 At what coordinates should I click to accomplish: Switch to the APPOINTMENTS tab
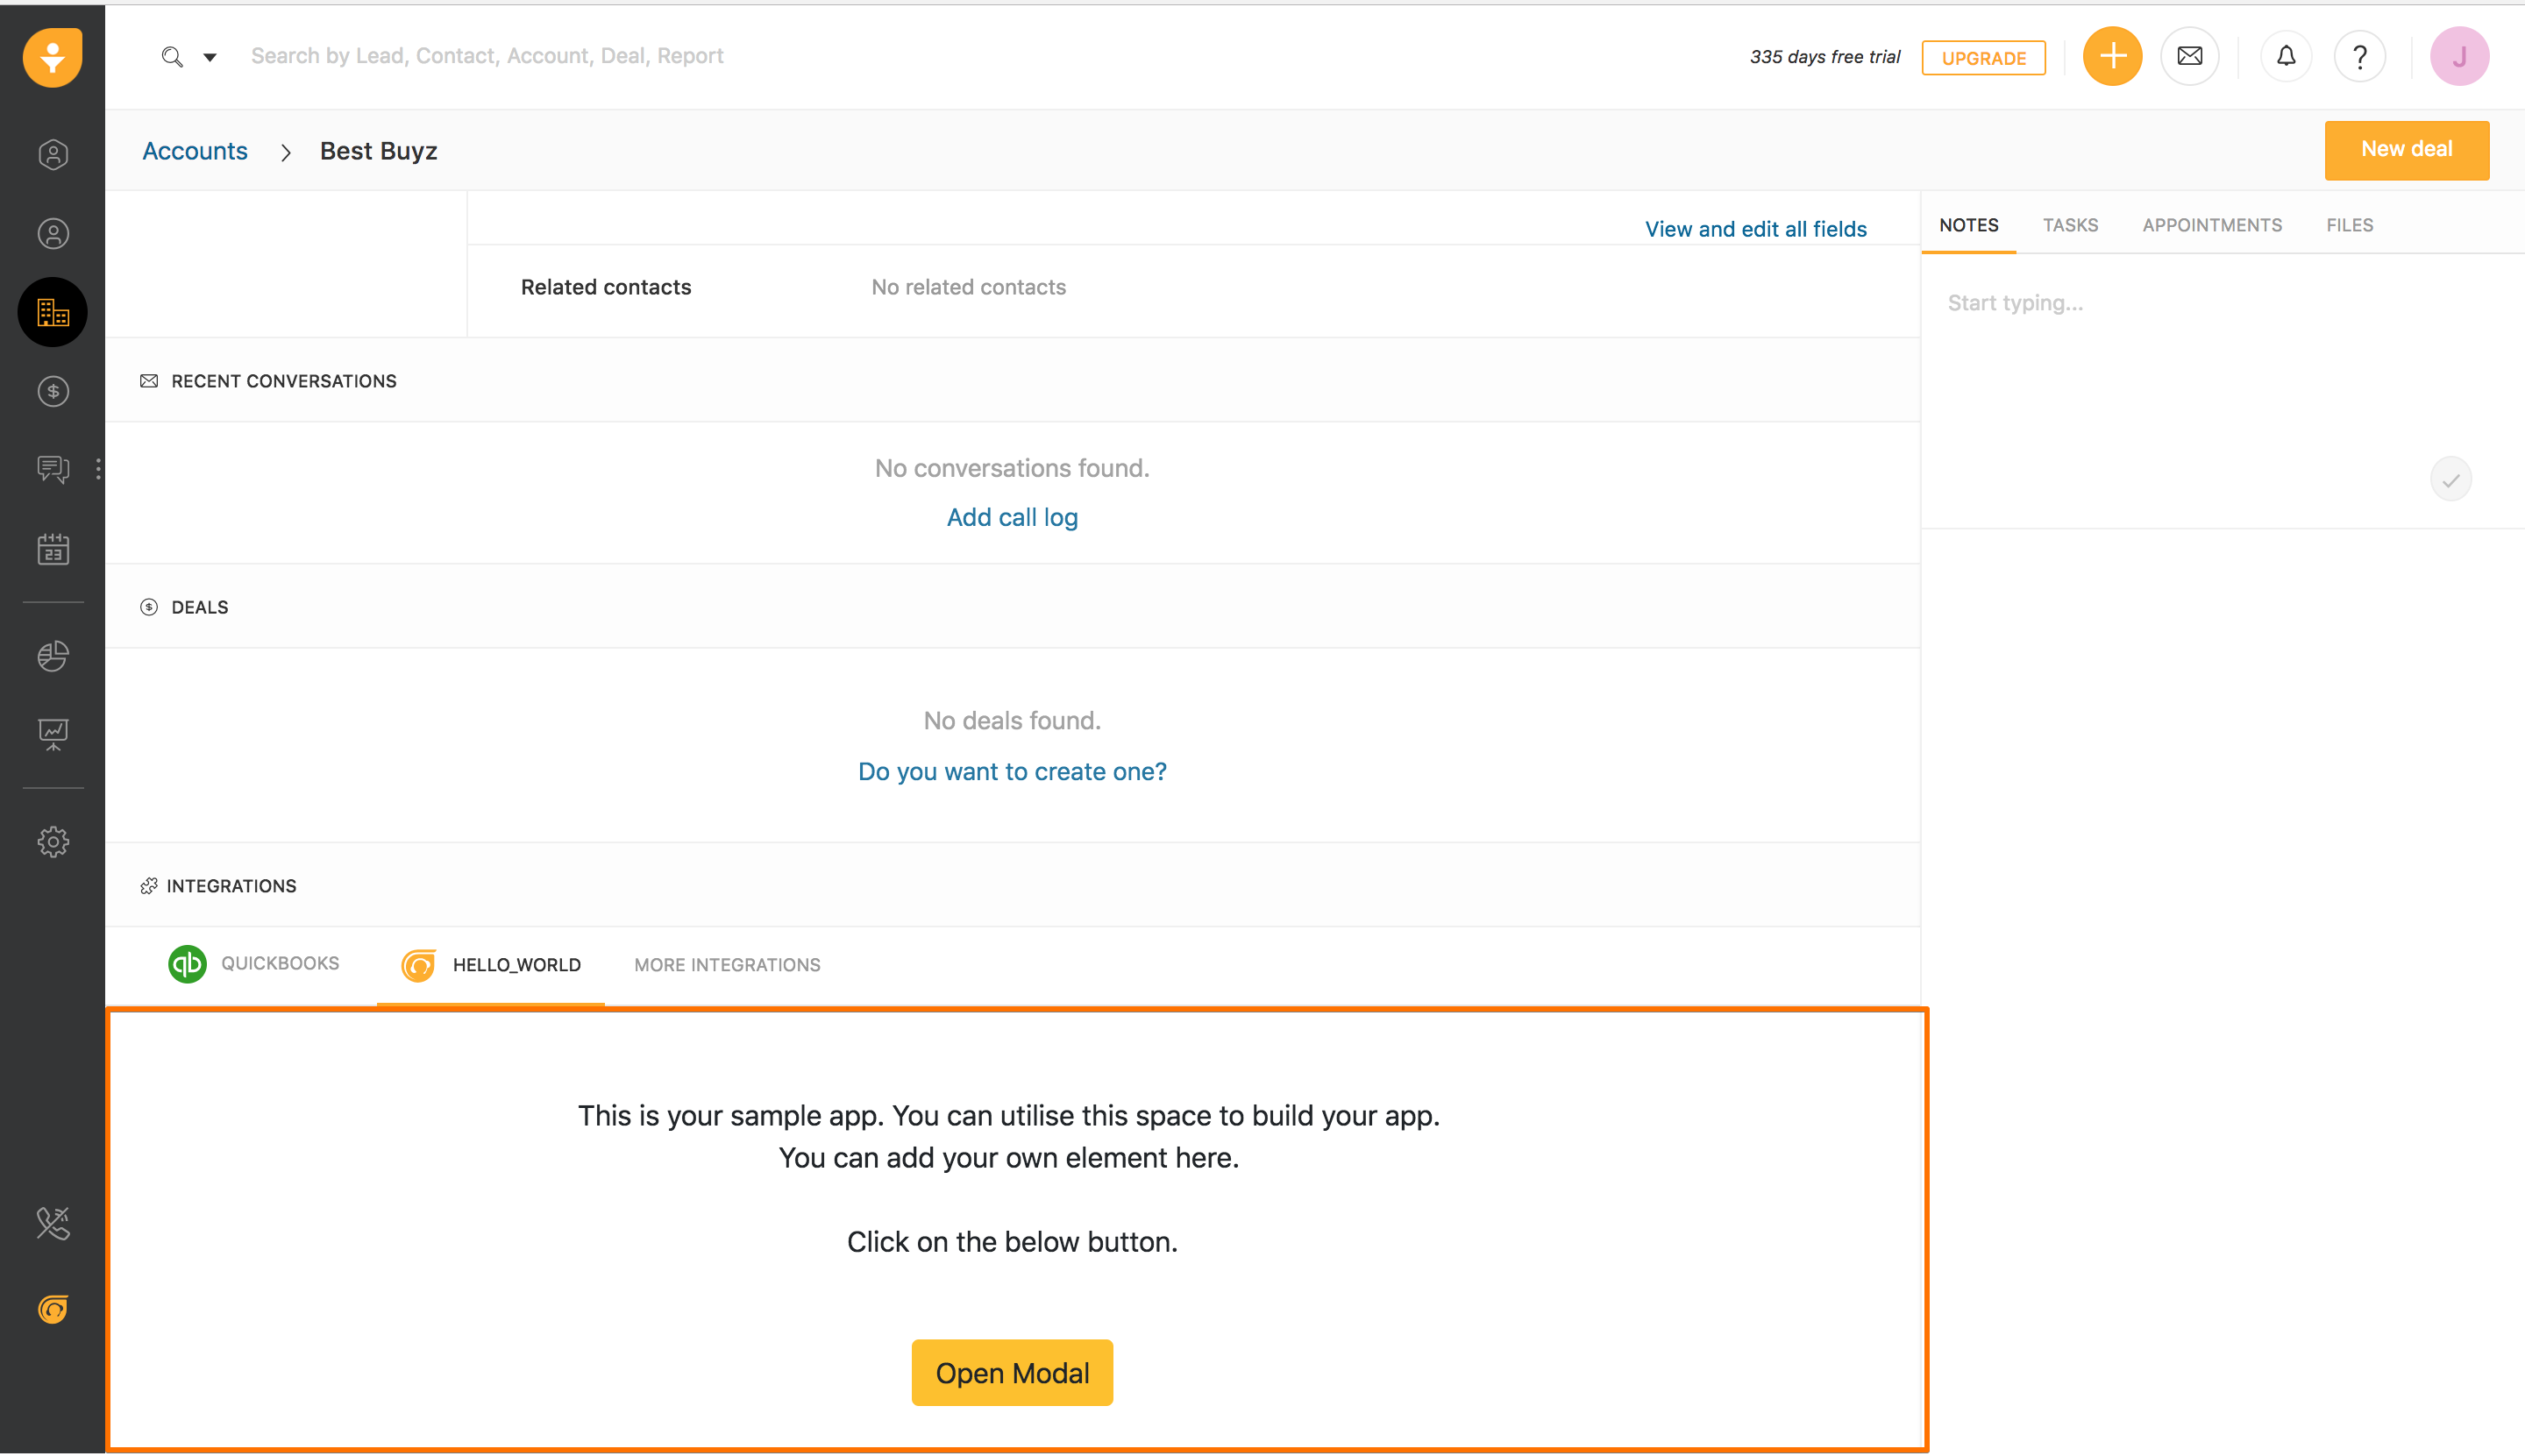tap(2212, 225)
